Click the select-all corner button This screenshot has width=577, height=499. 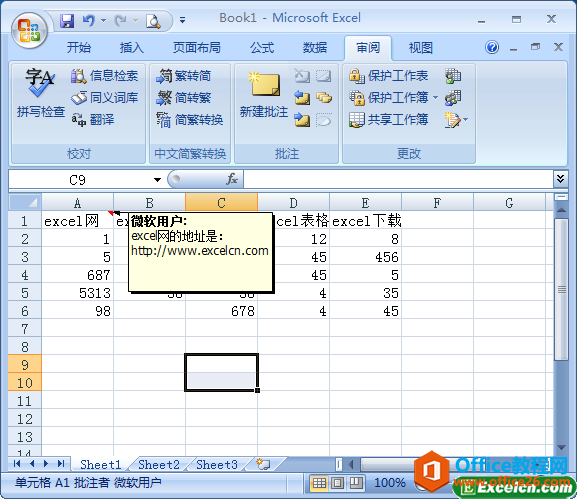25,202
